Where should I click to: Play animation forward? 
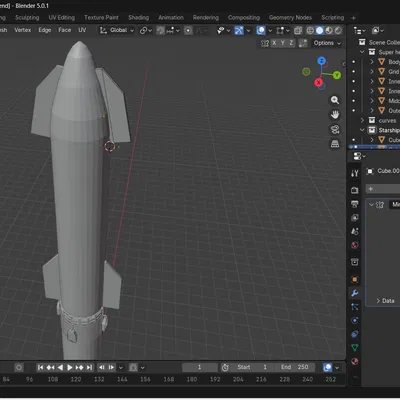tap(70, 368)
